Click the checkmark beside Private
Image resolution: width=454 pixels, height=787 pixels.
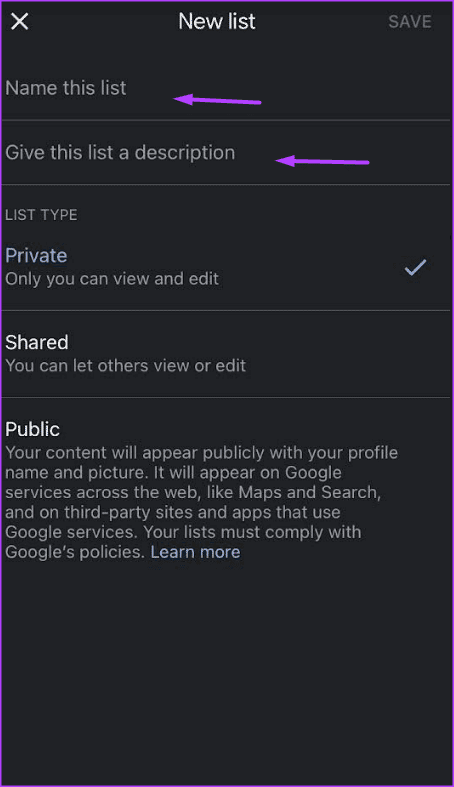coord(415,267)
